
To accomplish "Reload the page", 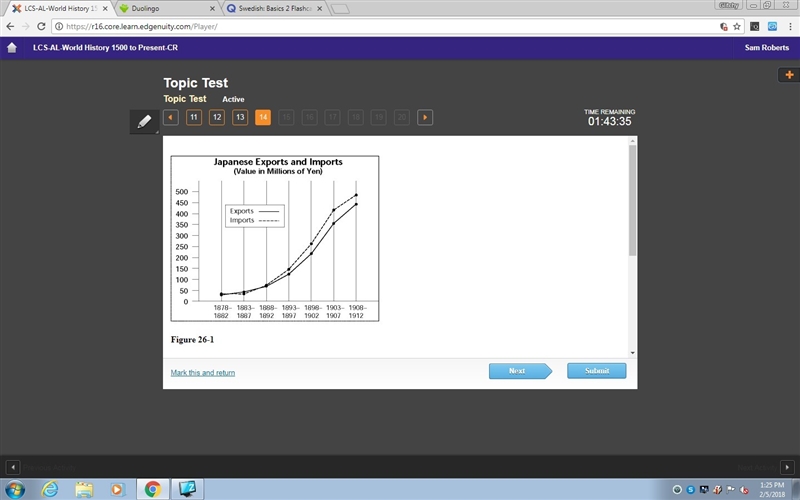I will [41, 26].
